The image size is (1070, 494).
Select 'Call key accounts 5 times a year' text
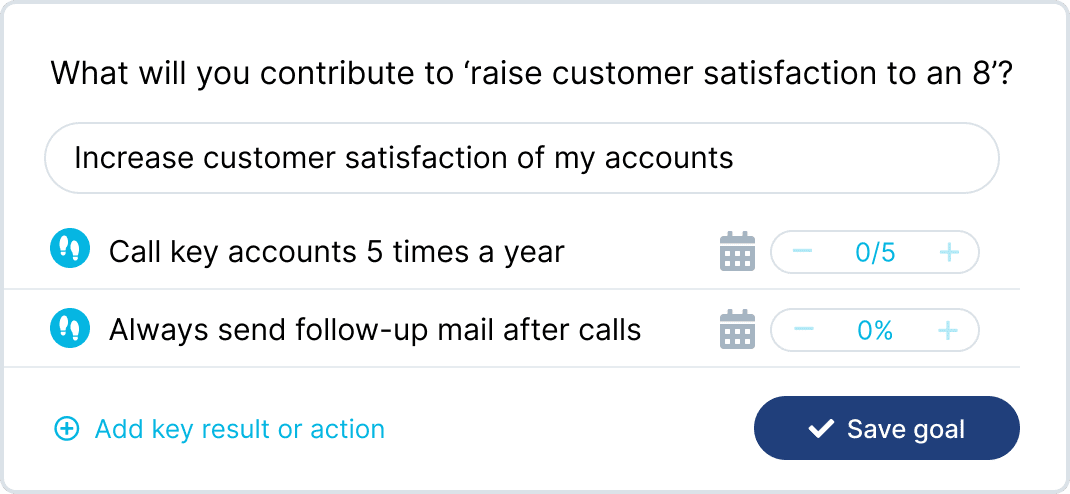coord(336,252)
